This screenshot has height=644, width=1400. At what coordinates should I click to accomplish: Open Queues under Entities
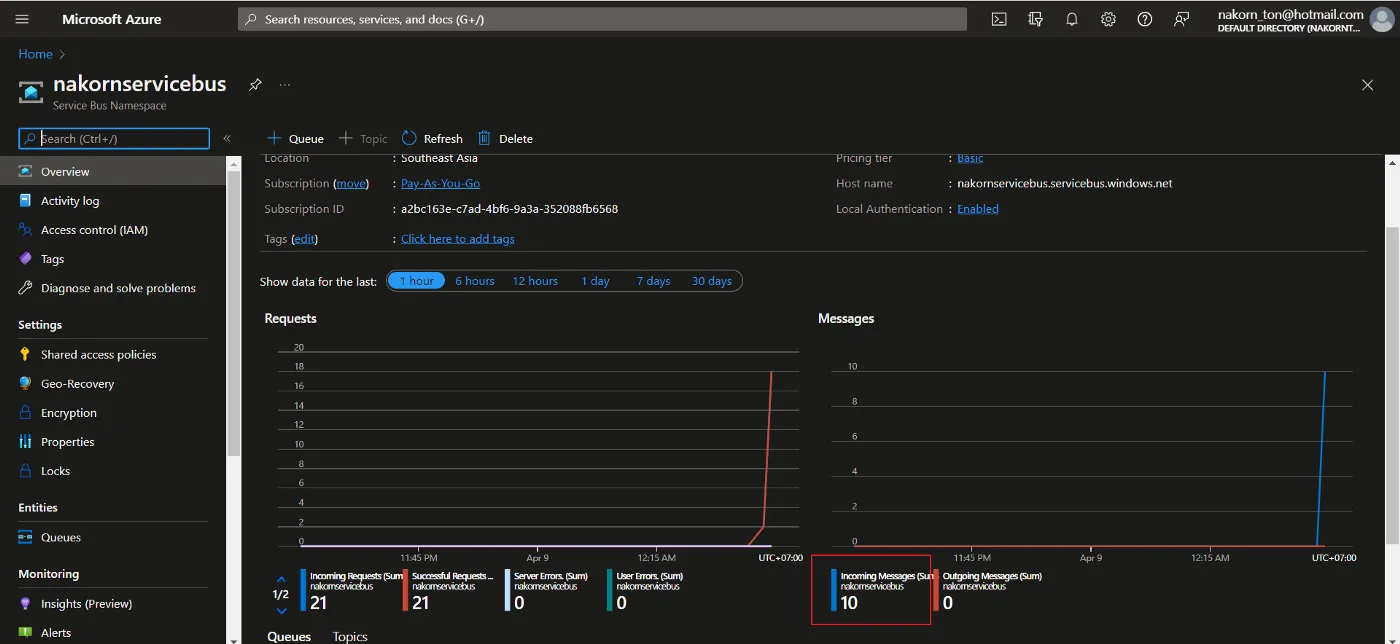61,537
